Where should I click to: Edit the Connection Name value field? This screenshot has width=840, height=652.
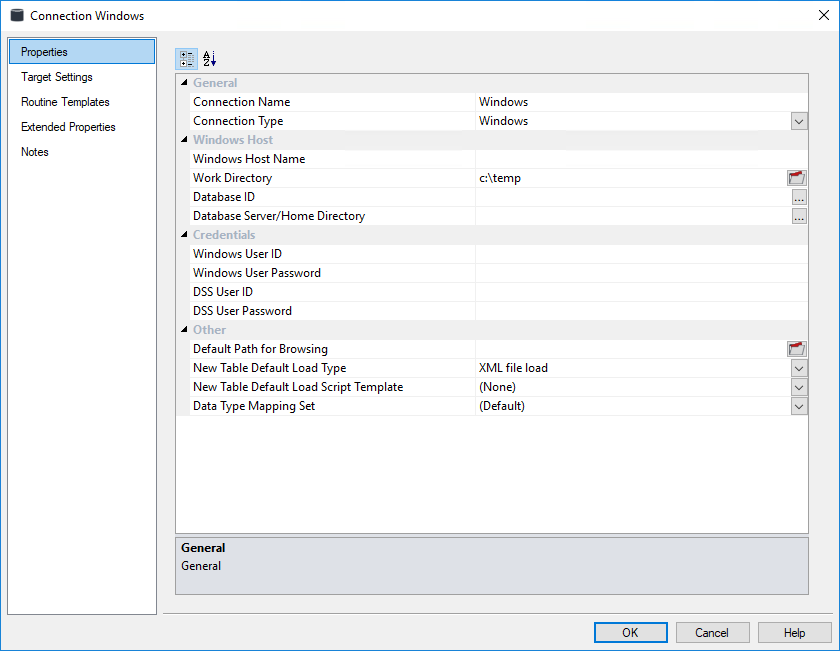(x=641, y=102)
